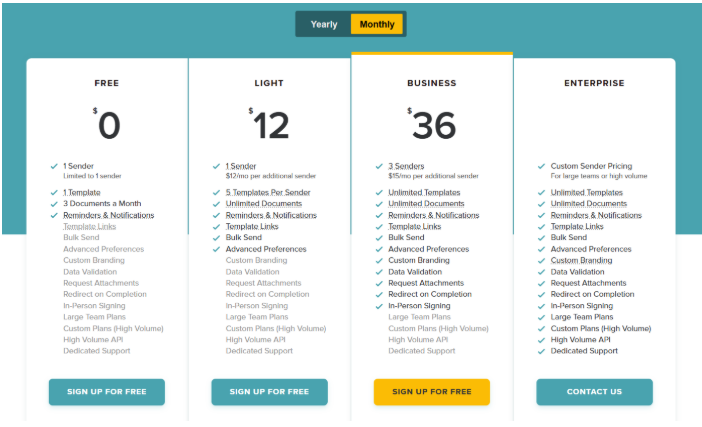Click Unlimited Templates in Business plan

pyautogui.click(x=424, y=192)
